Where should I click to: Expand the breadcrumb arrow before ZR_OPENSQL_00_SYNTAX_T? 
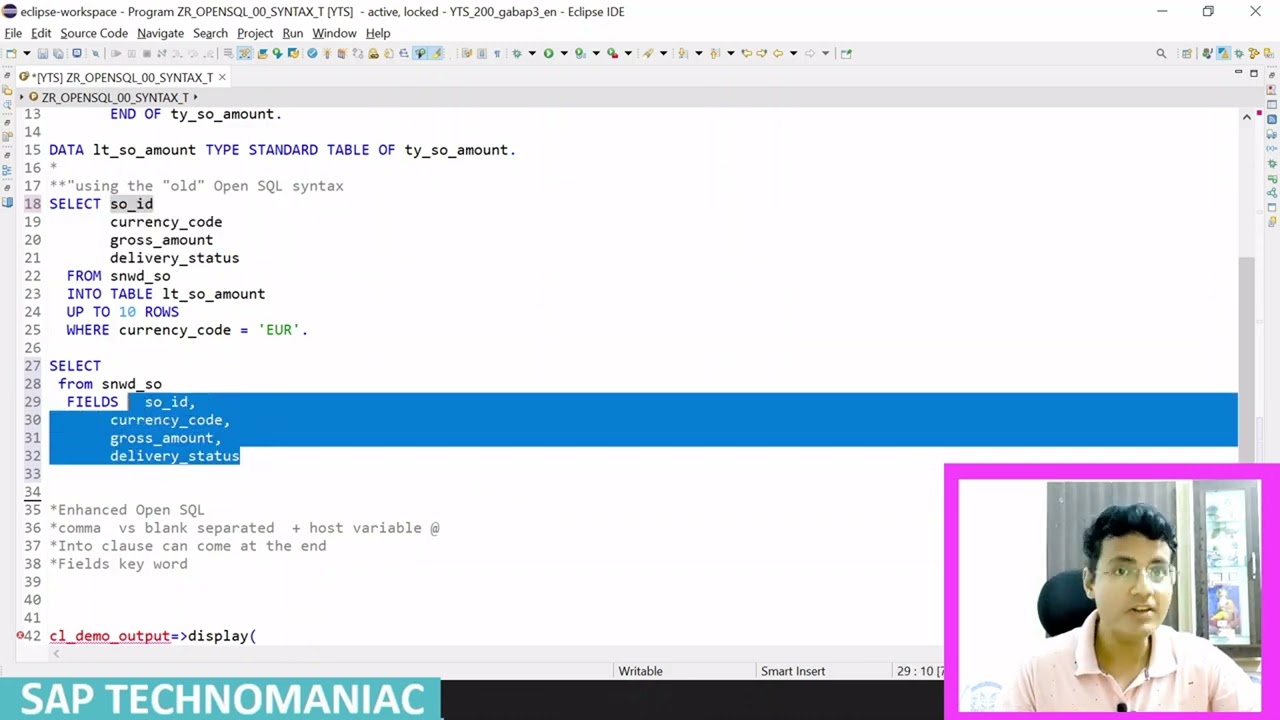click(22, 97)
